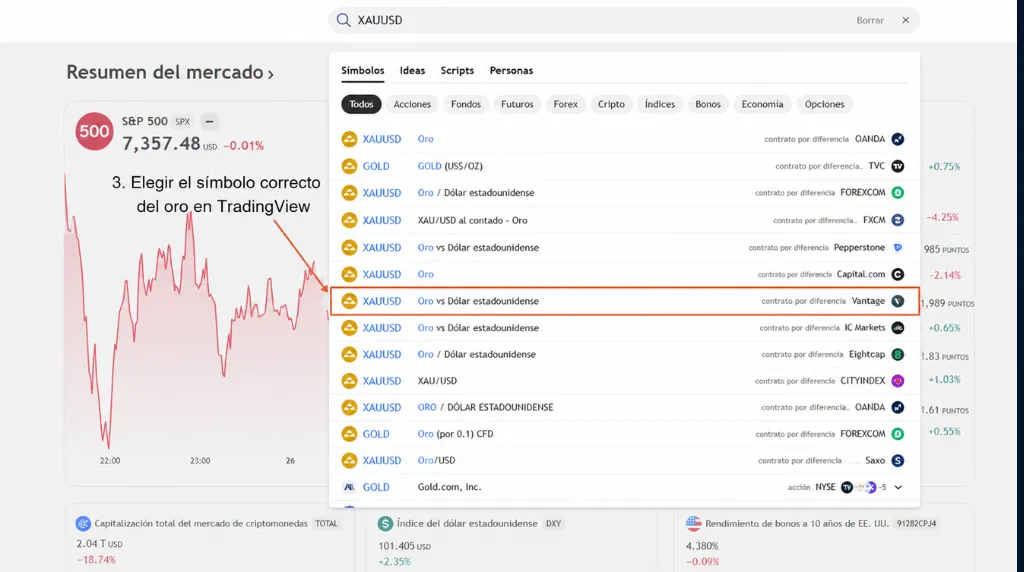1024x572 pixels.
Task: Click Eightcap broker logo icon
Action: point(898,355)
